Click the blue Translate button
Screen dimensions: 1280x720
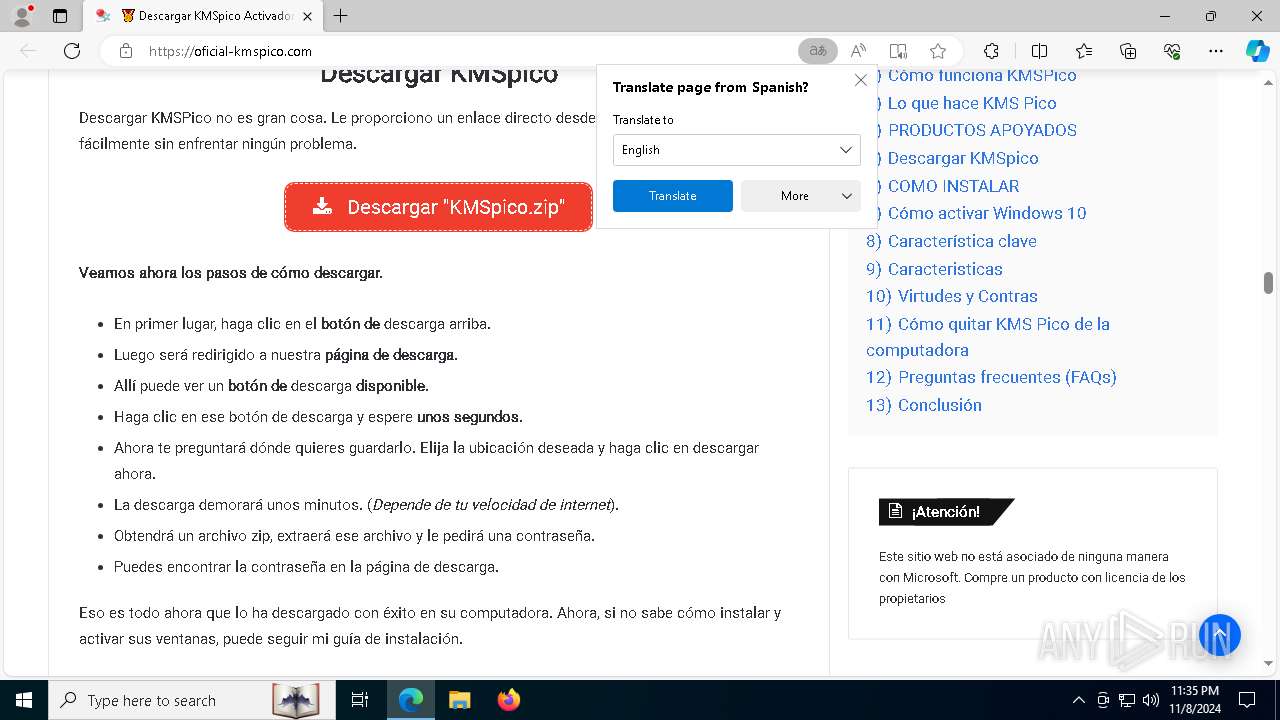click(x=673, y=196)
